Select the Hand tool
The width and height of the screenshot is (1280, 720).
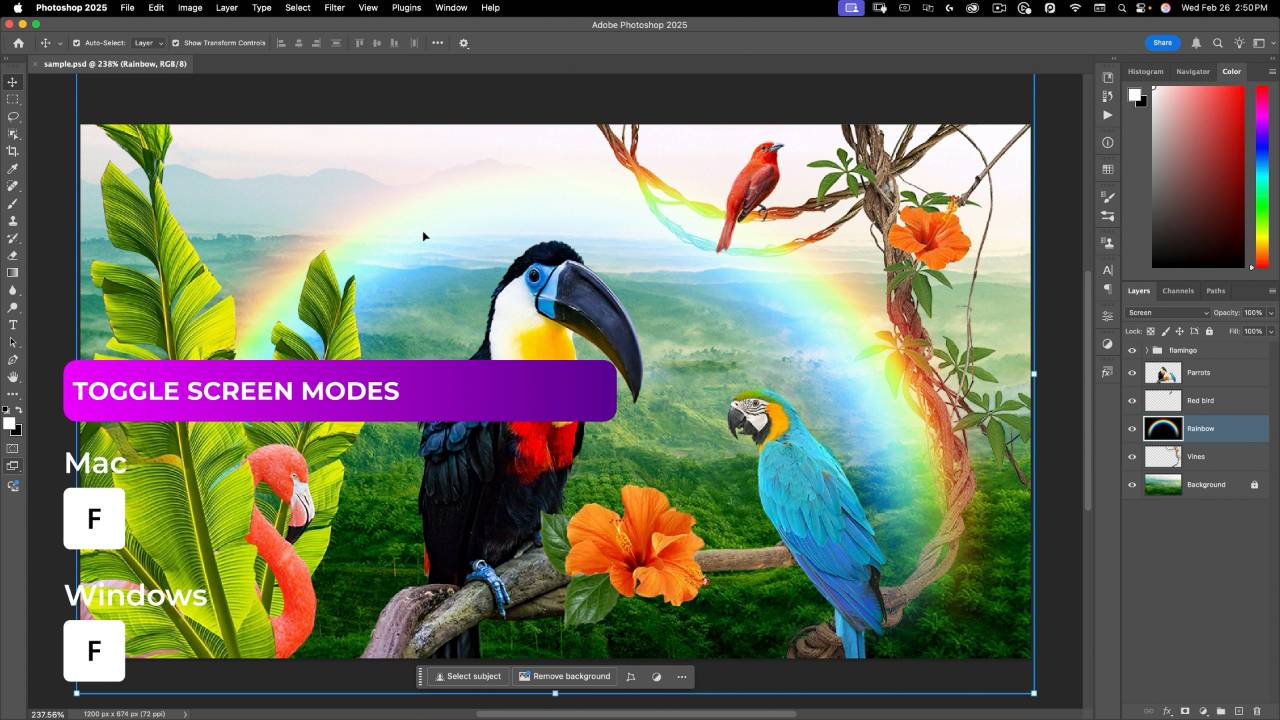[13, 377]
